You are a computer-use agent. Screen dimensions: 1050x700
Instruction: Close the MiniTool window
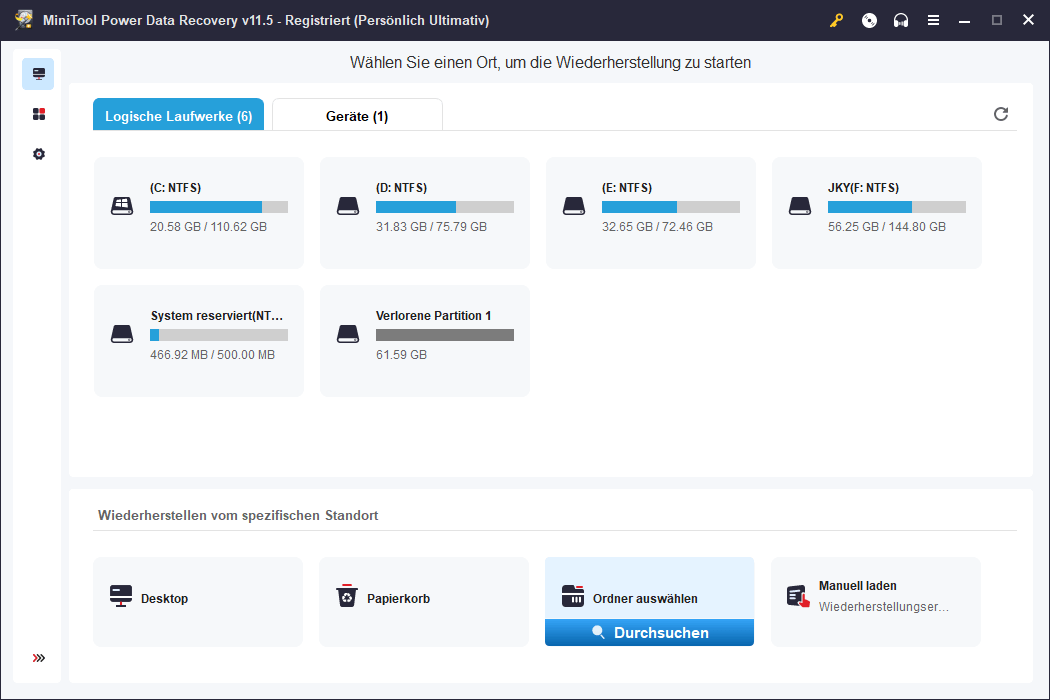[1028, 20]
